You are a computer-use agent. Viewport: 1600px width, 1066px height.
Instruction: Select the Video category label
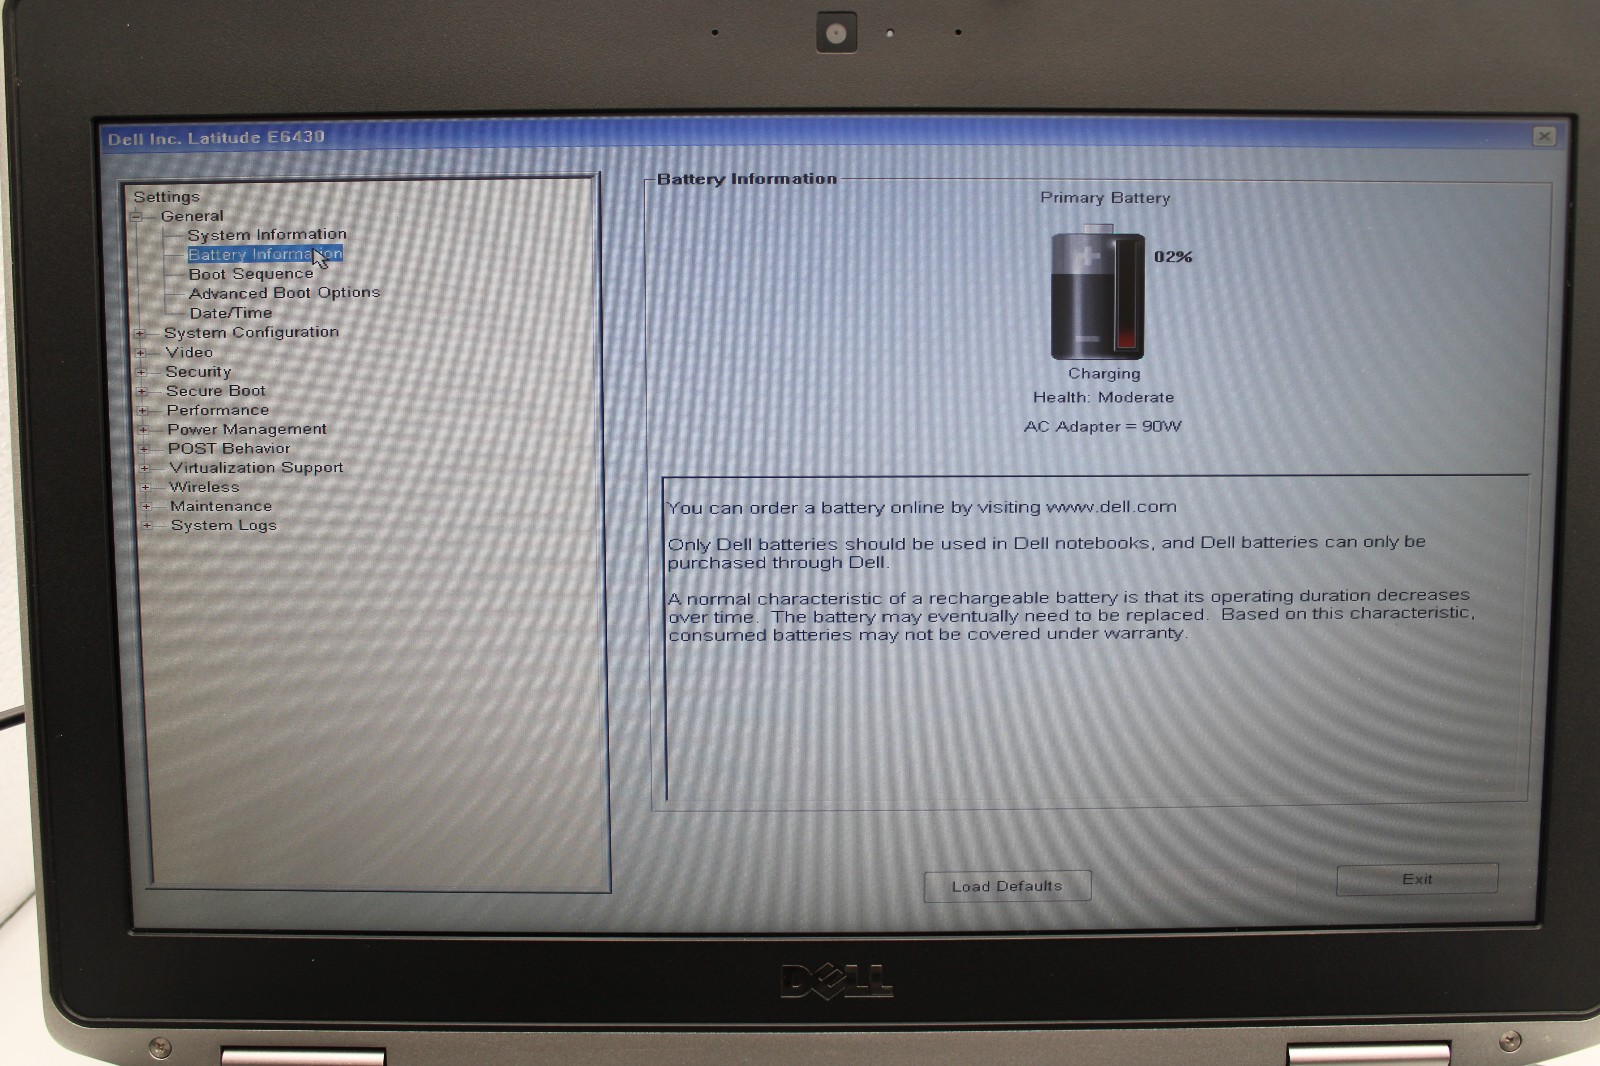click(x=189, y=352)
